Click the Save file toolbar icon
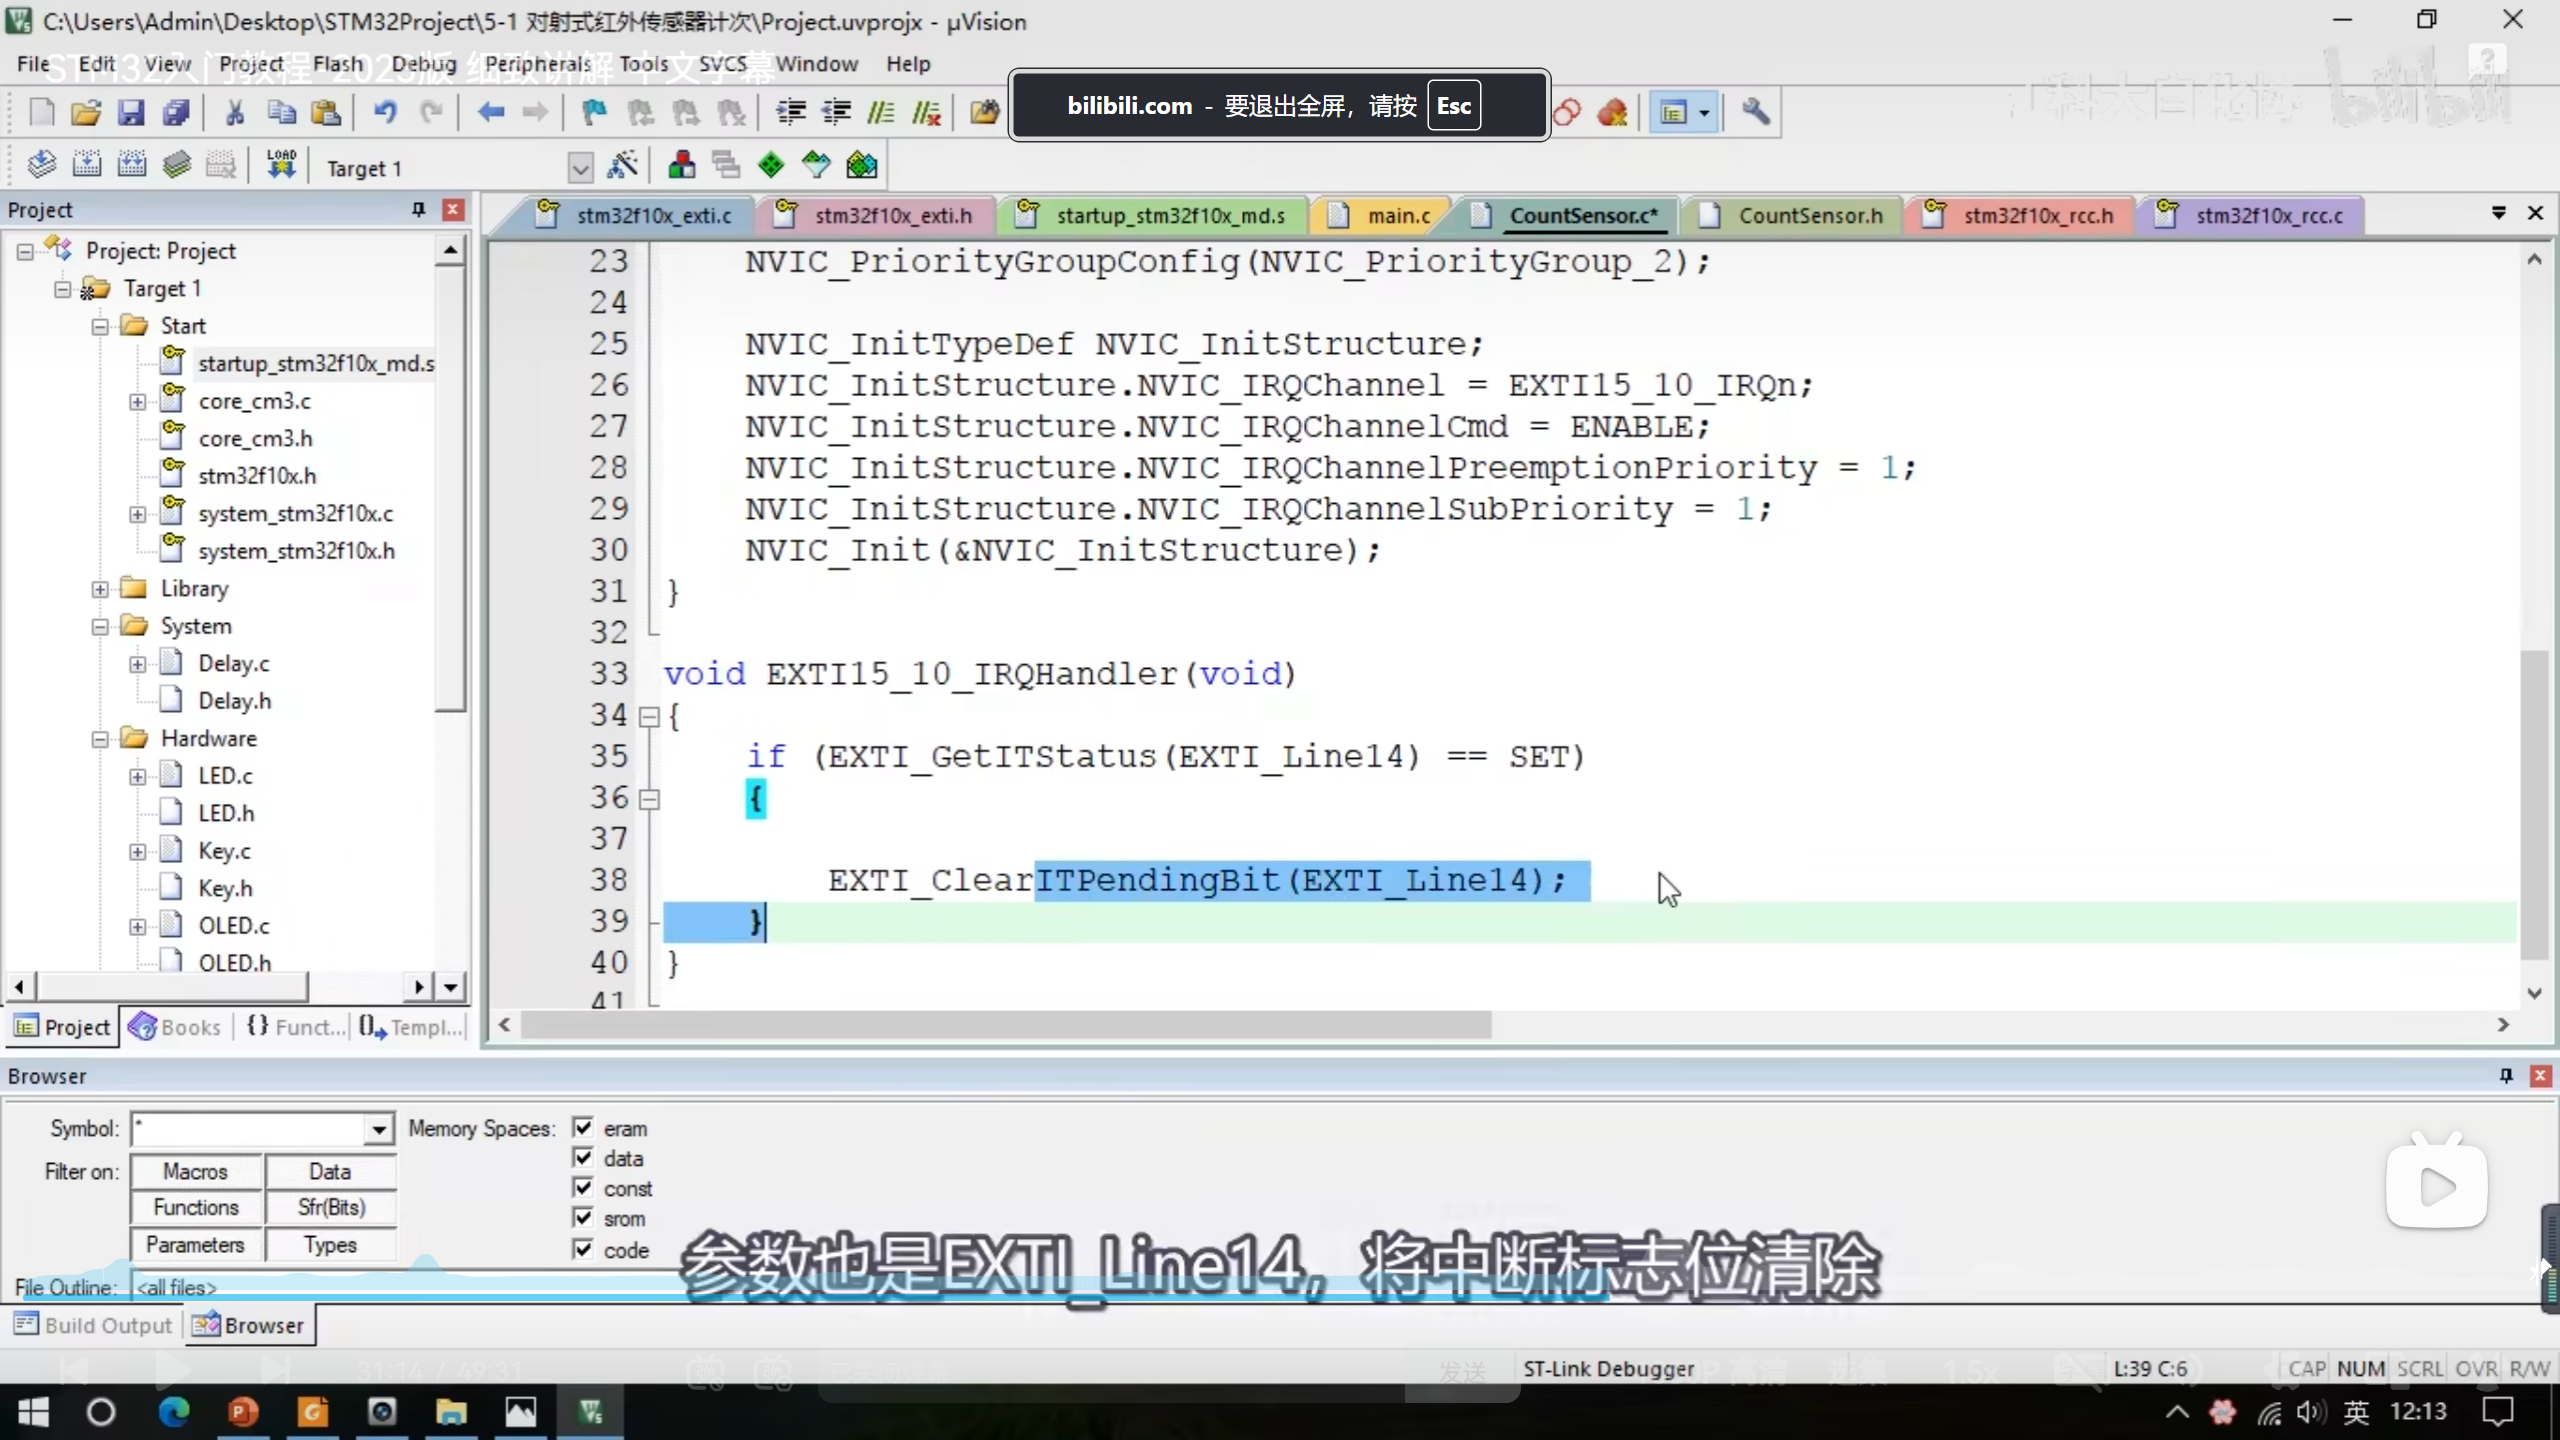2560x1440 pixels. click(x=131, y=112)
